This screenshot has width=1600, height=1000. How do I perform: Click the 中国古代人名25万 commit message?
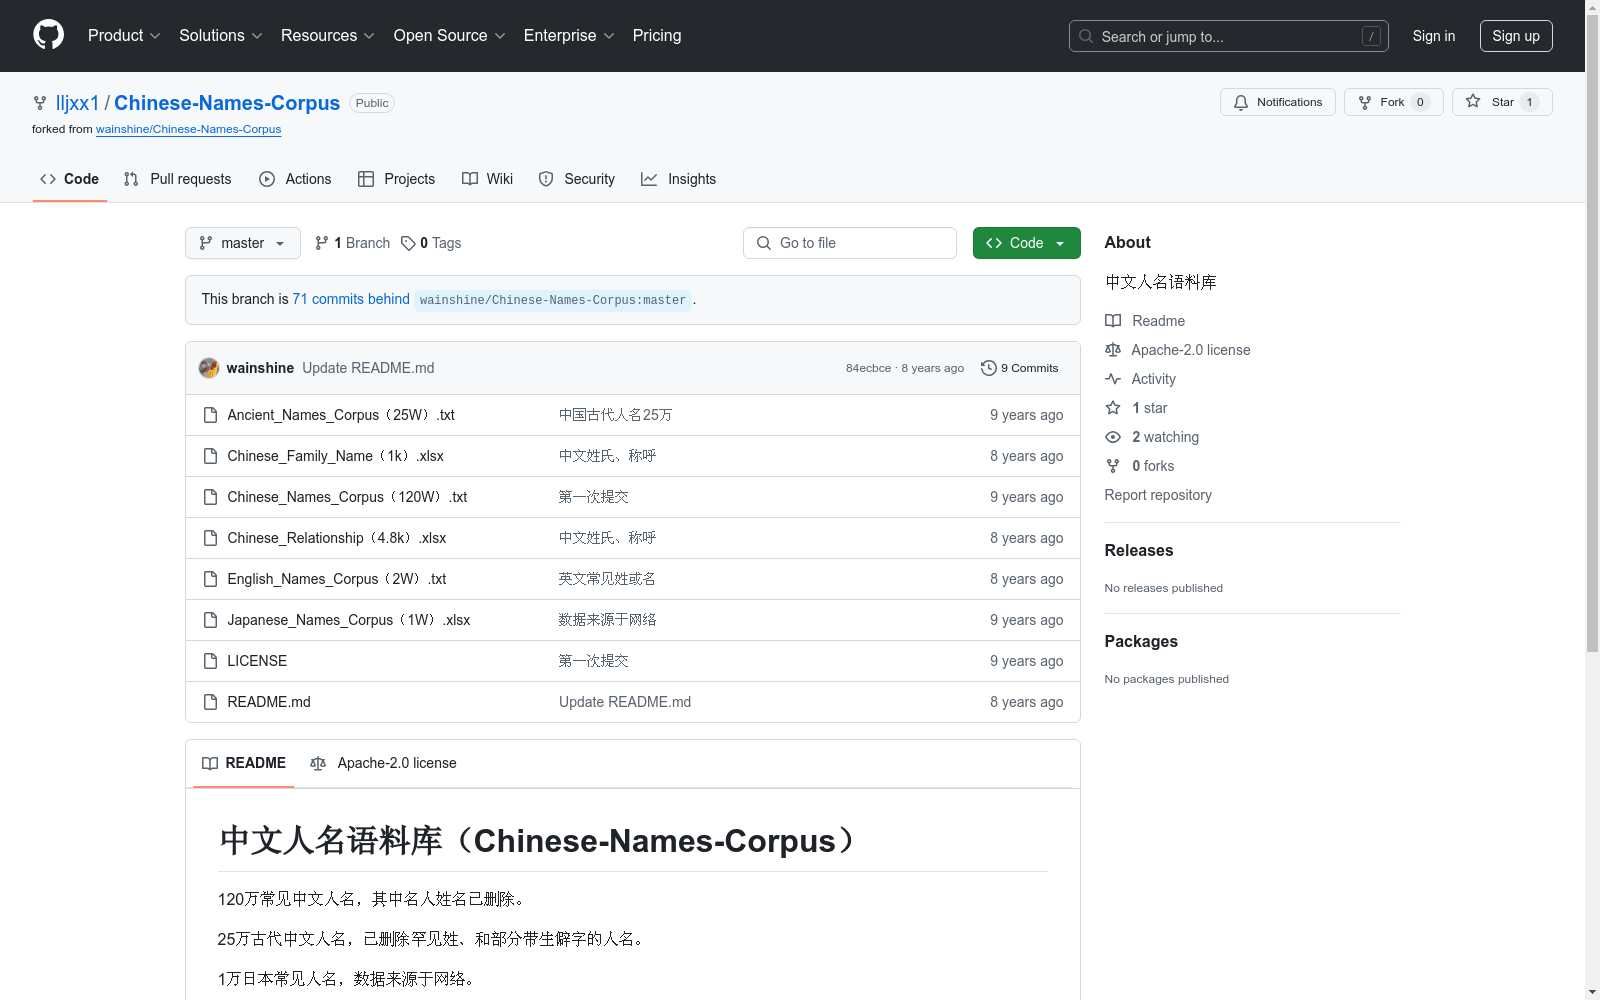[615, 415]
